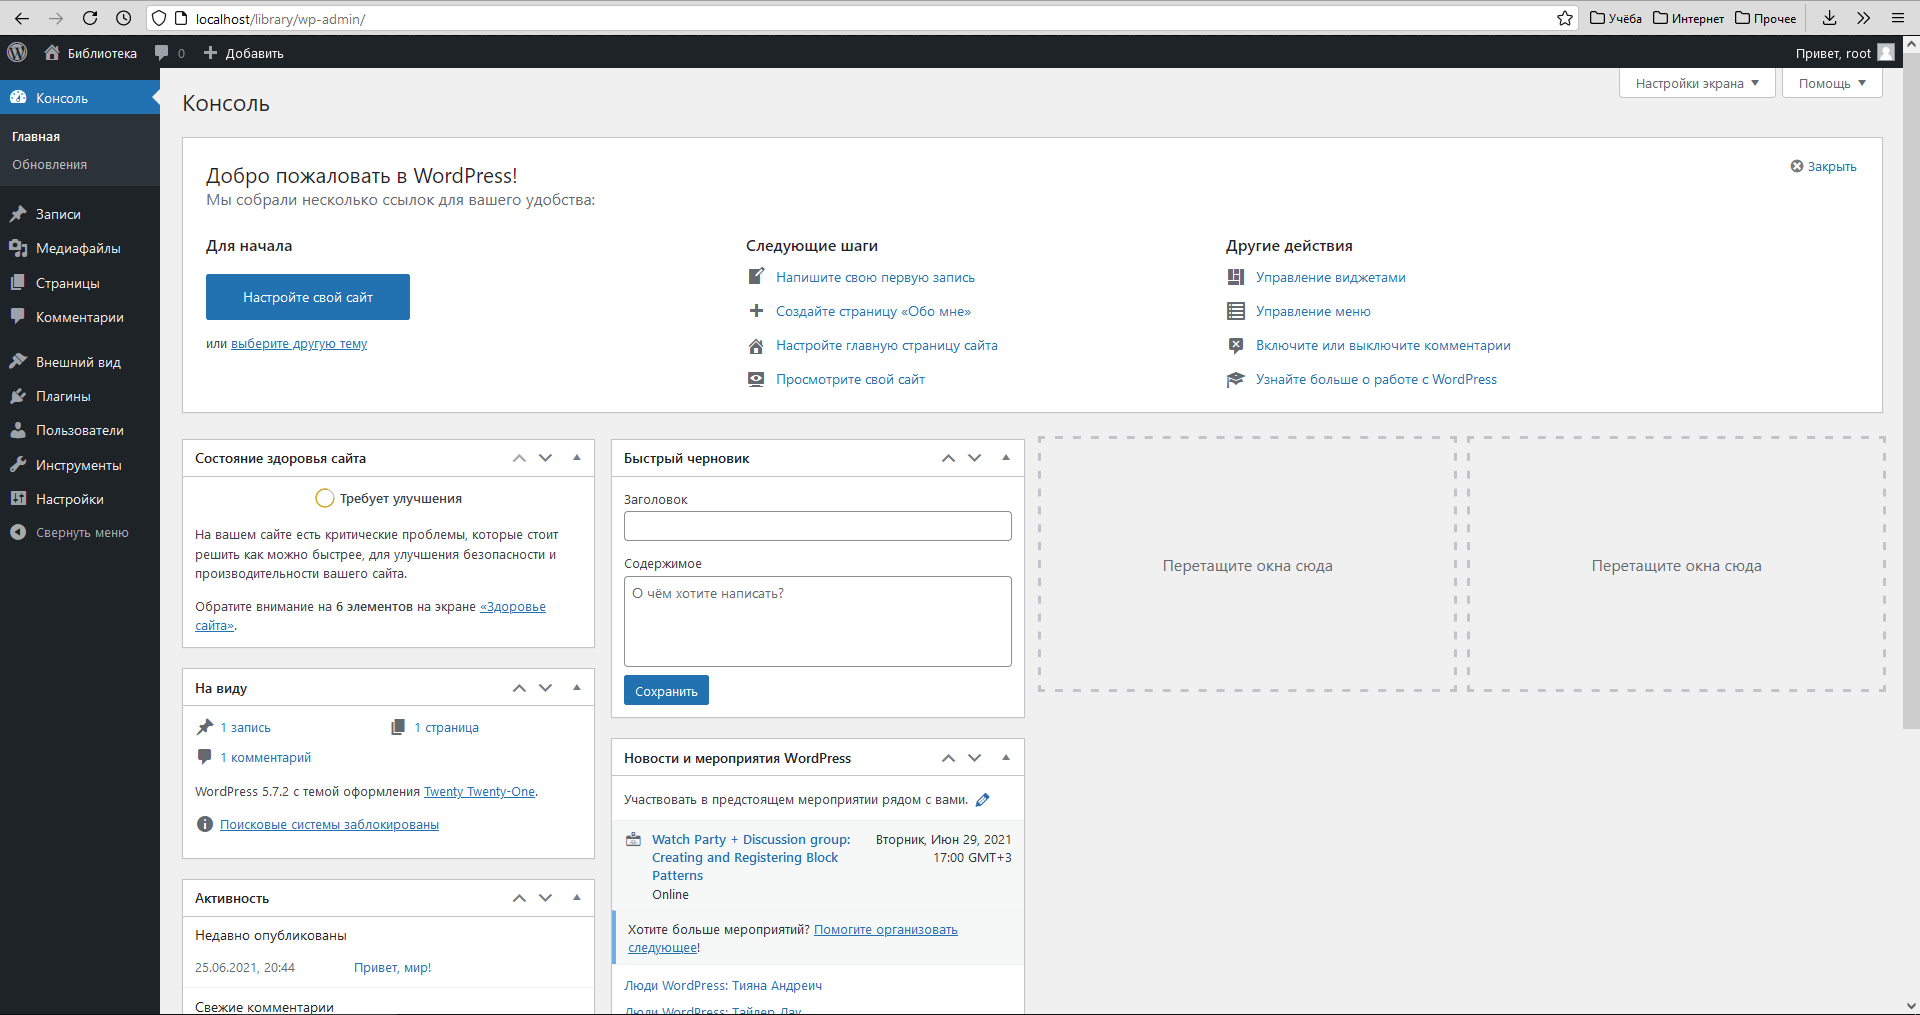1920x1015 pixels.
Task: Bookmark this page with star icon
Action: pyautogui.click(x=1565, y=18)
